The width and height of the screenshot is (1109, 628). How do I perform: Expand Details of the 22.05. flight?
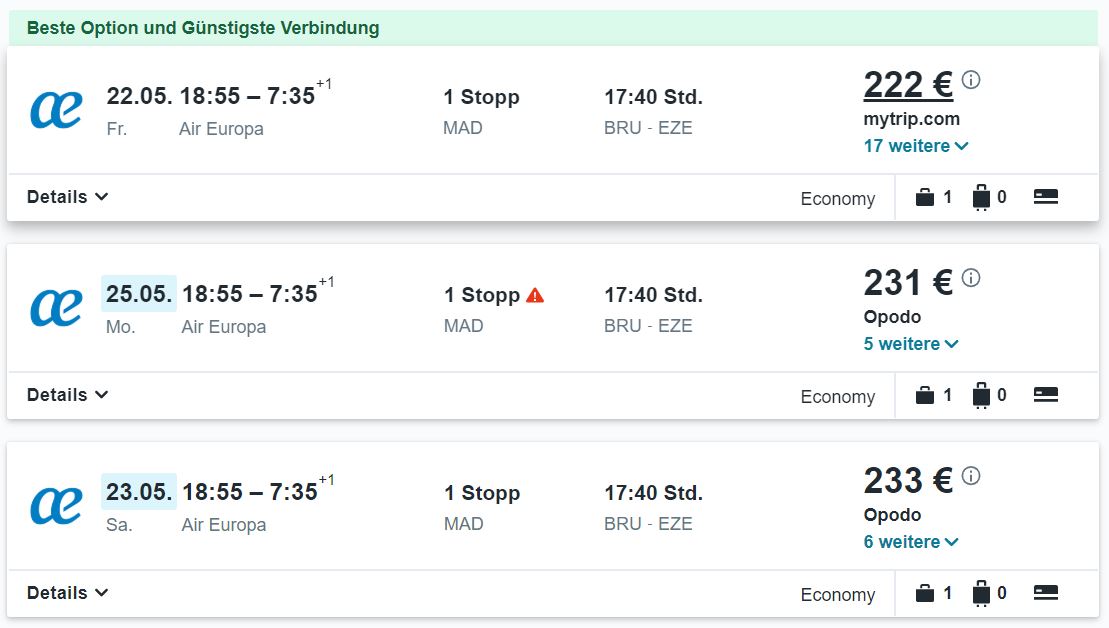click(67, 197)
